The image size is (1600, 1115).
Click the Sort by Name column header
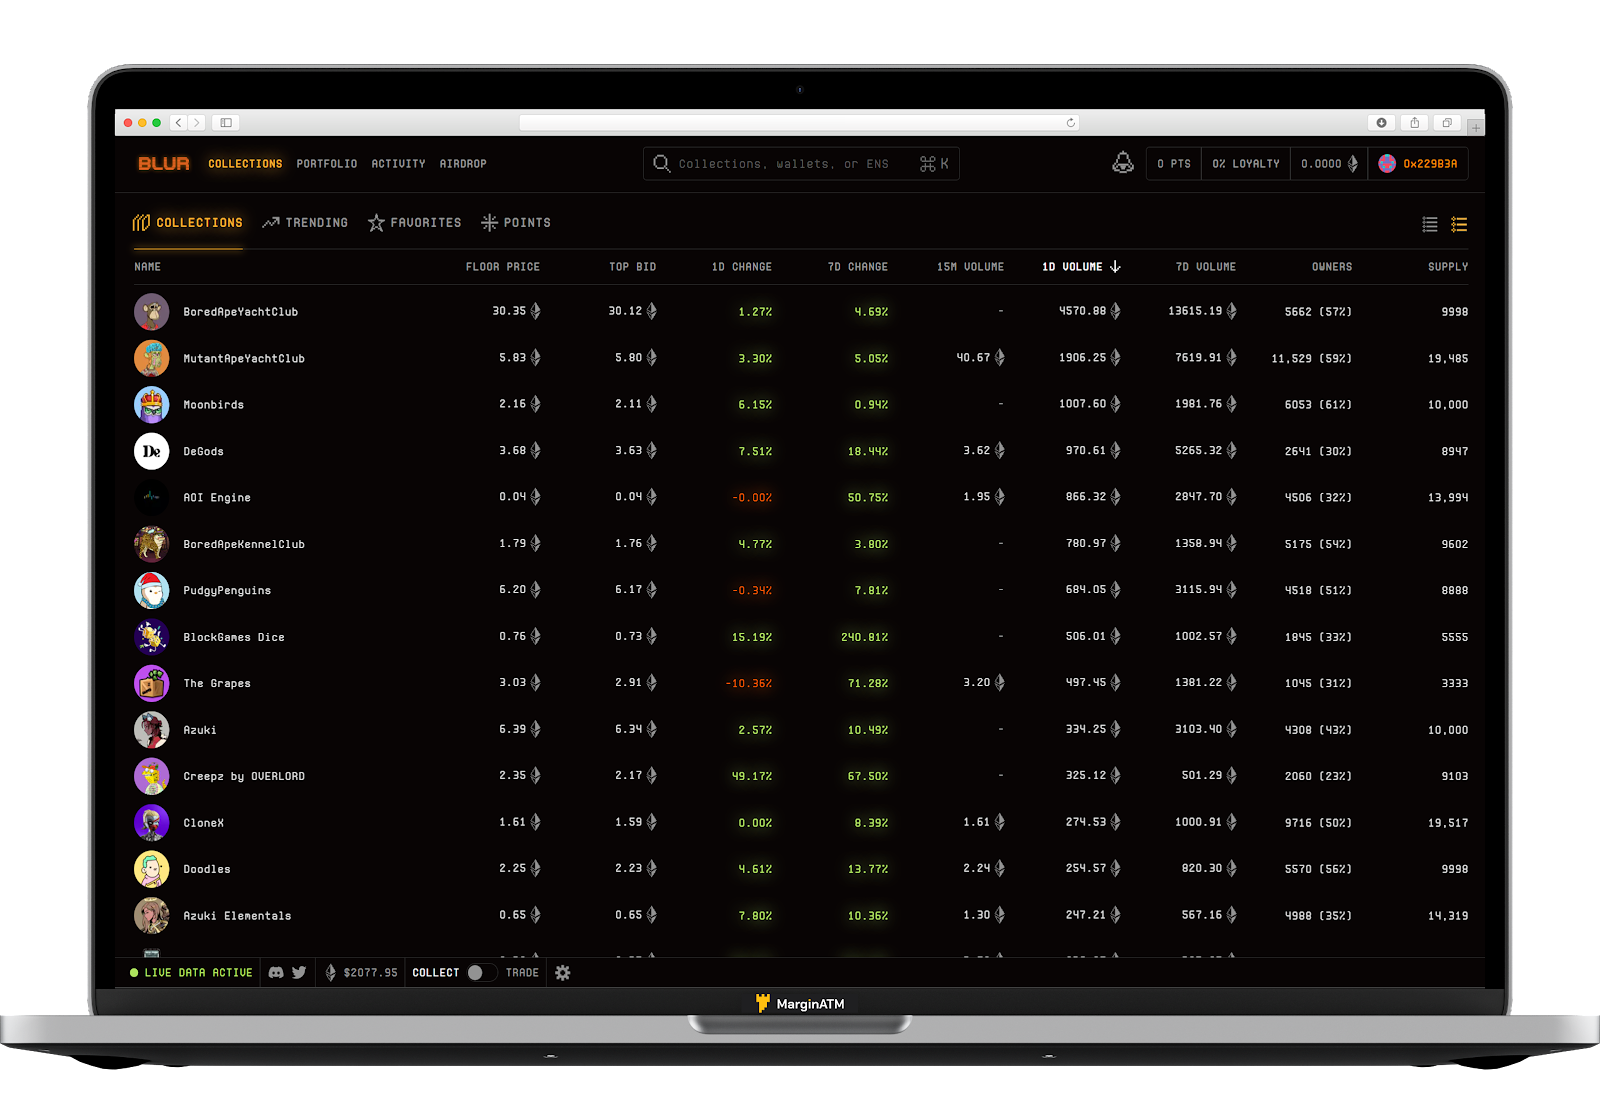[148, 267]
